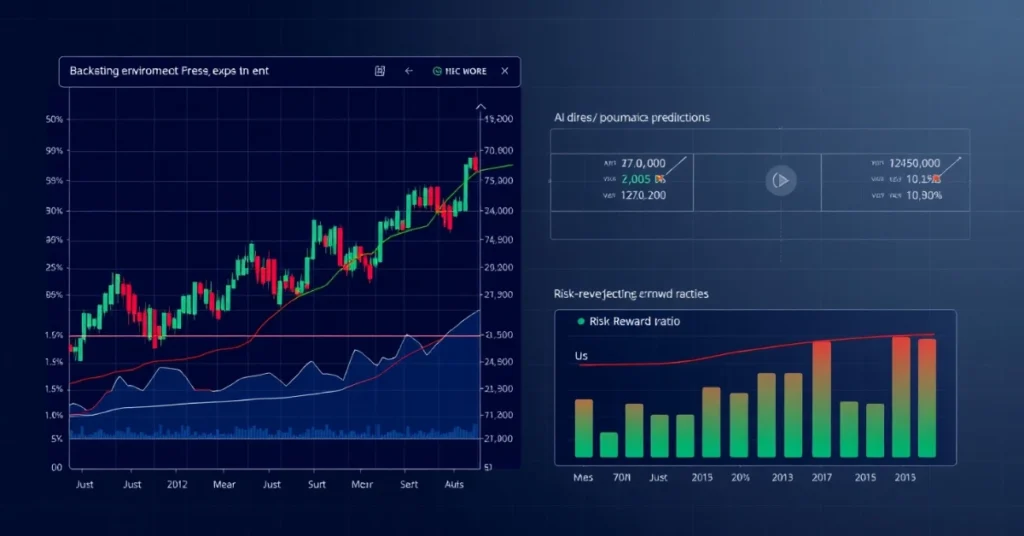Click the shortest green bar above 70fl label

coord(609,444)
